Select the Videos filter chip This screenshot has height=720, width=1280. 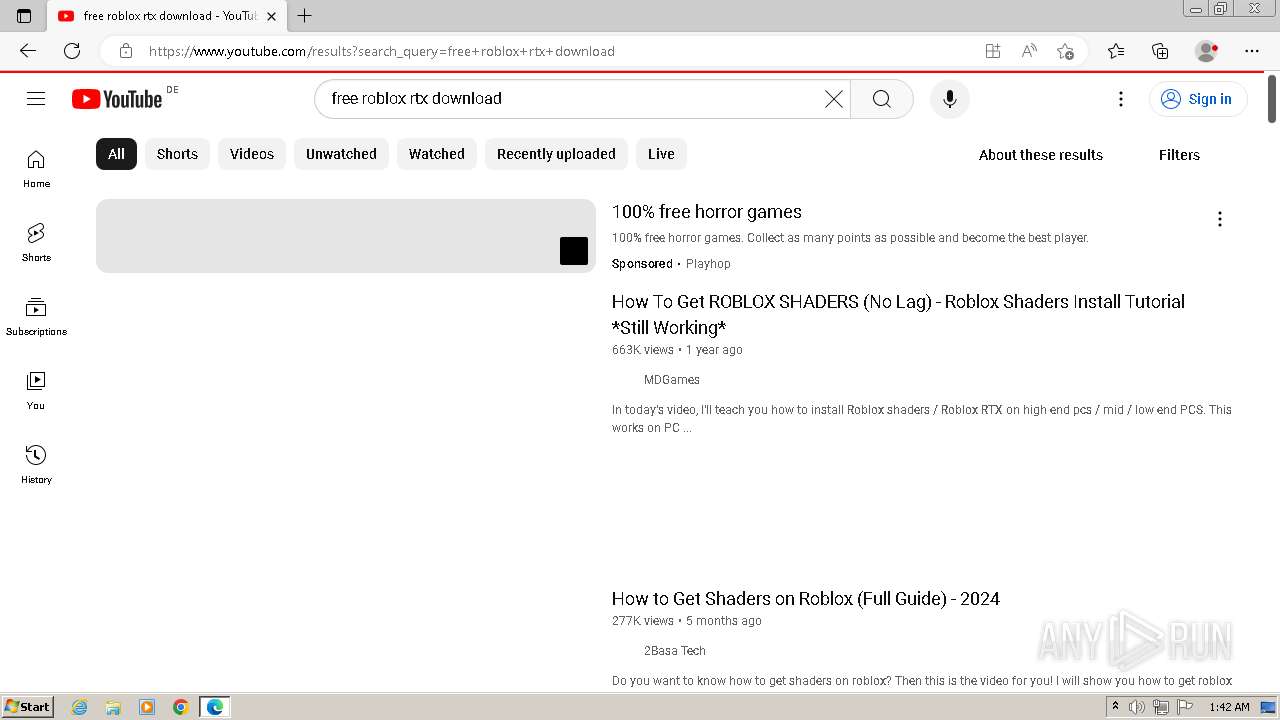(252, 154)
